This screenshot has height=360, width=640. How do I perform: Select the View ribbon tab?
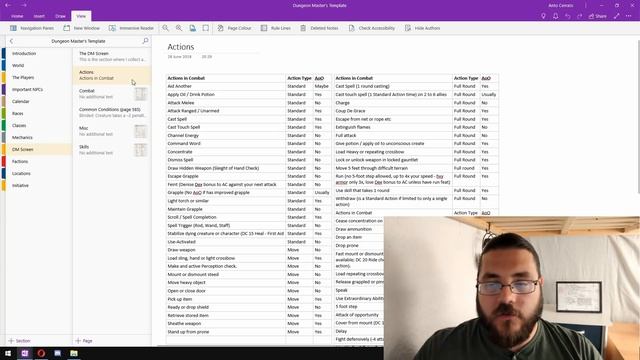81,16
